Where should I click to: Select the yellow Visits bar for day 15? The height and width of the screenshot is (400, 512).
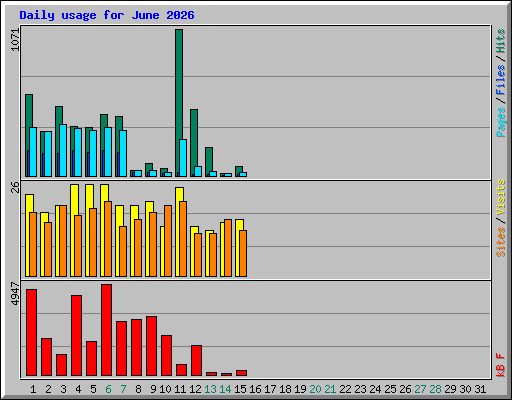[x=239, y=248]
